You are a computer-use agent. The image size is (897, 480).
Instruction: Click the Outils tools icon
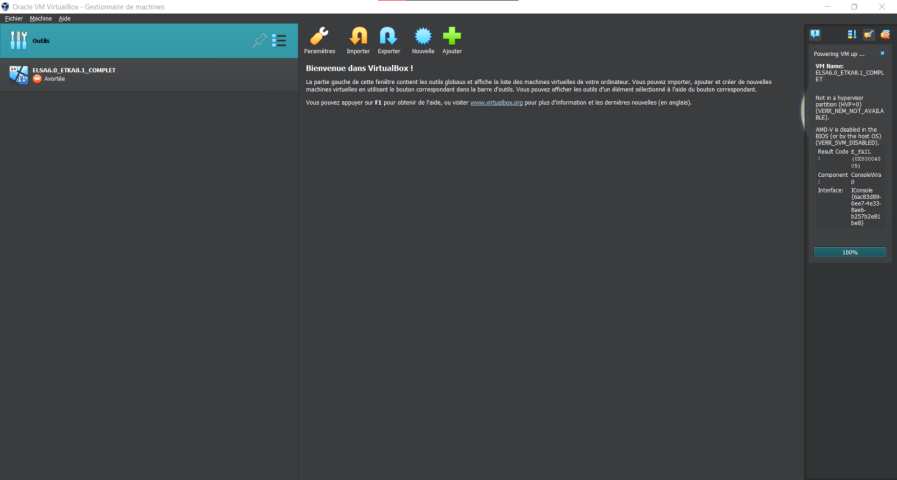pos(18,41)
